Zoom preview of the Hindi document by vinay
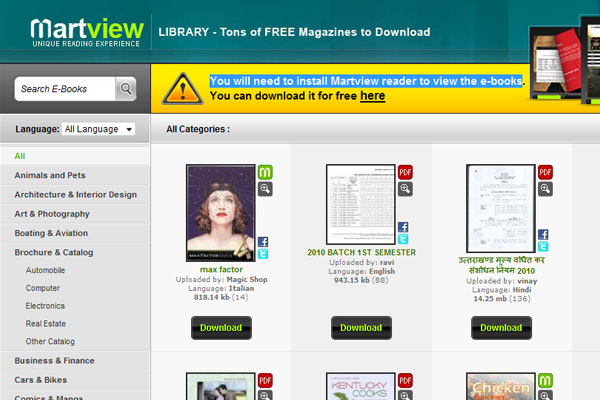 click(545, 189)
